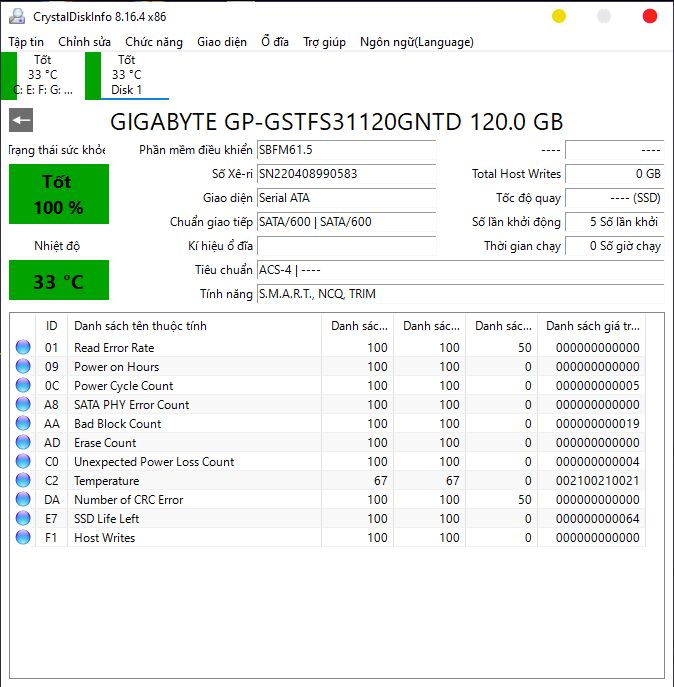This screenshot has width=674, height=687.
Task: Click status orb for Read Error Rate
Action: coord(23,348)
